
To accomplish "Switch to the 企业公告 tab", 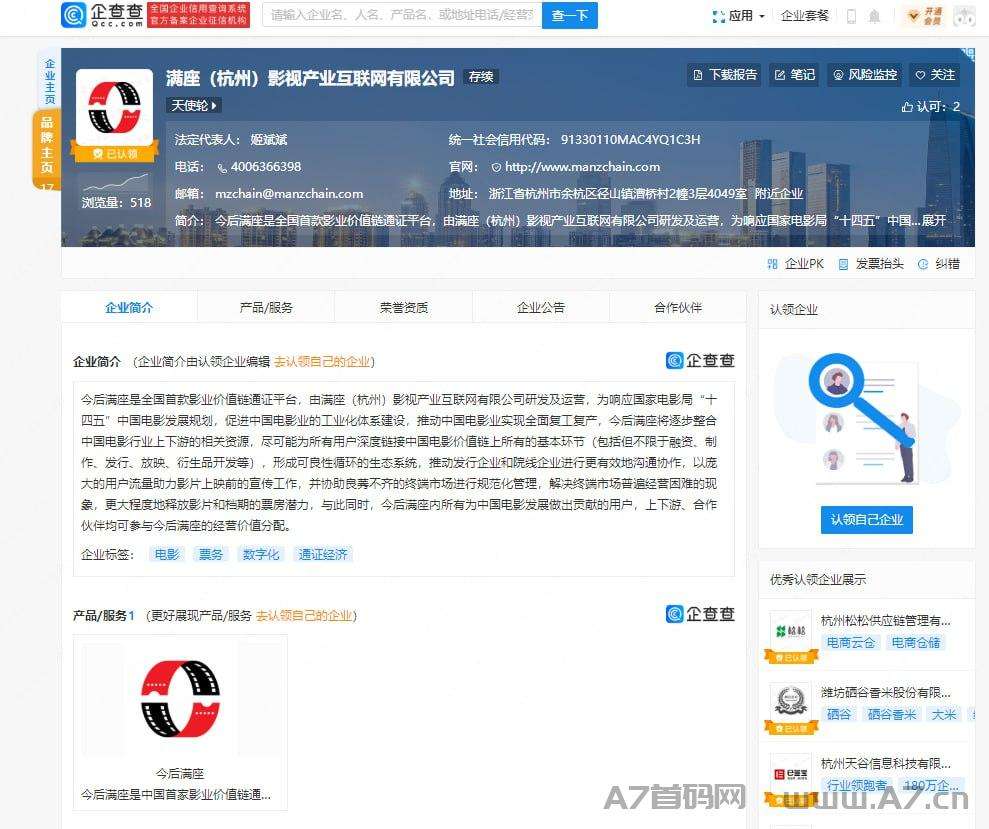I will pos(541,307).
